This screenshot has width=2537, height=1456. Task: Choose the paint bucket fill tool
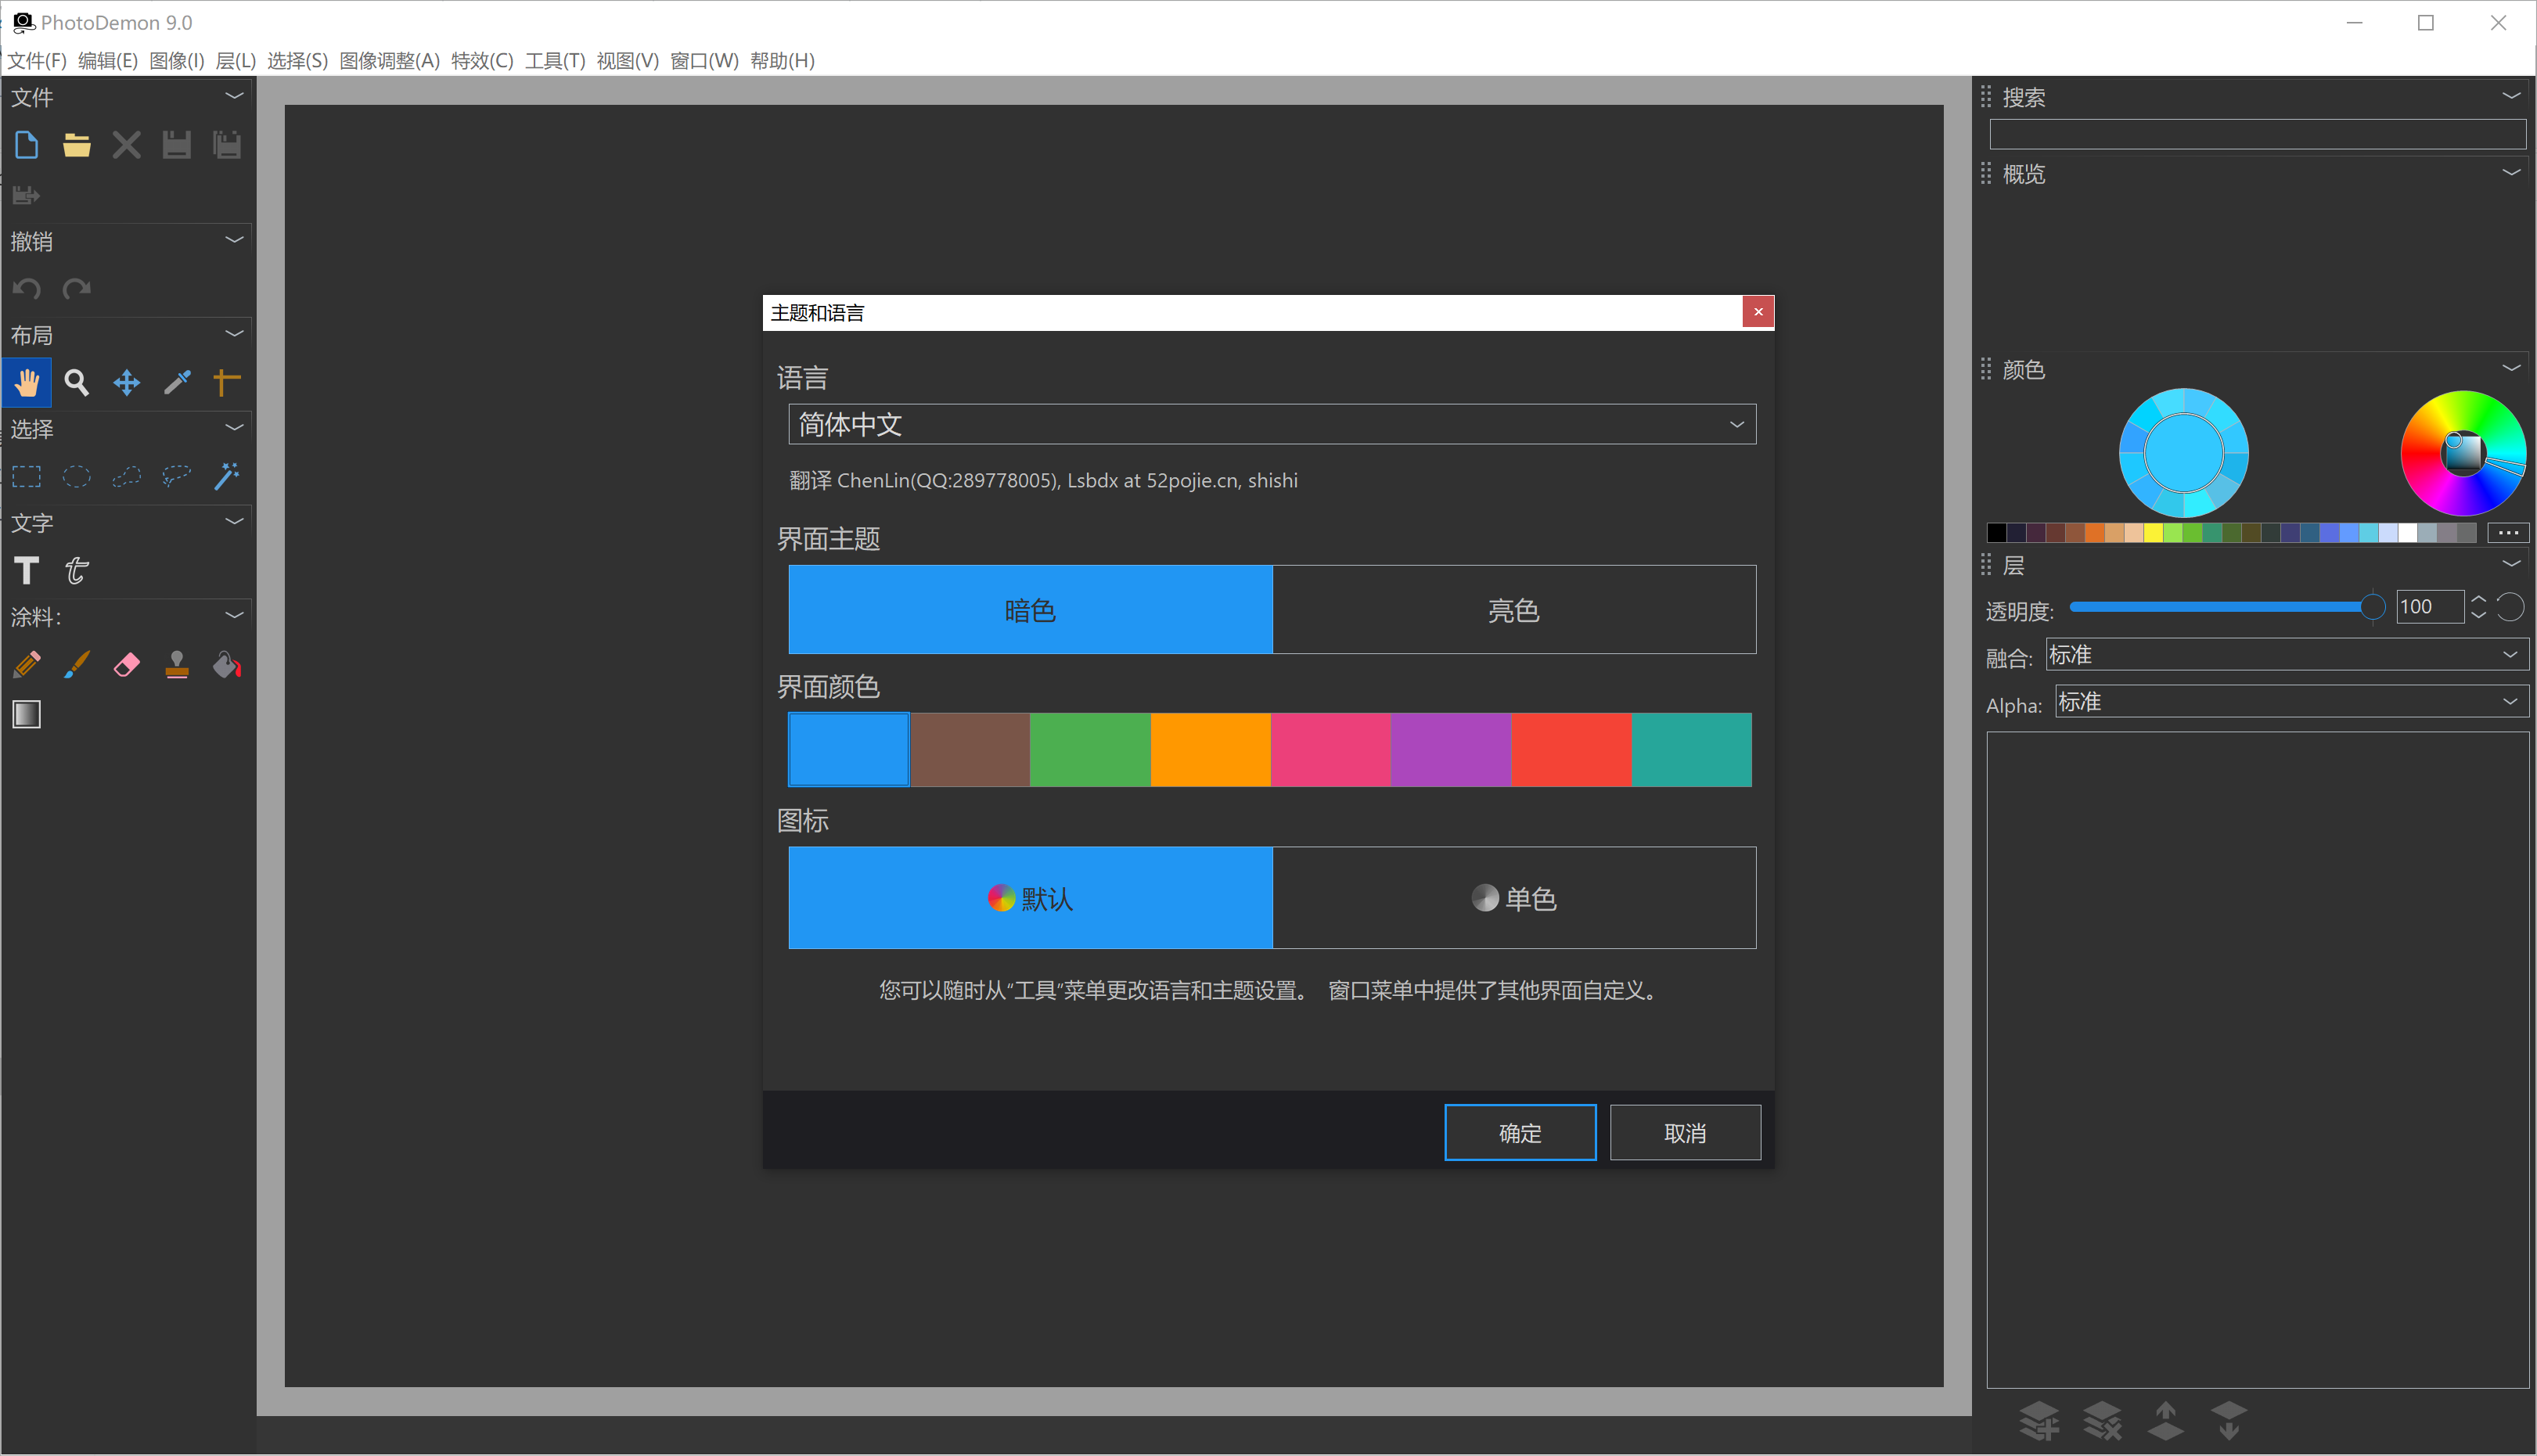(227, 665)
